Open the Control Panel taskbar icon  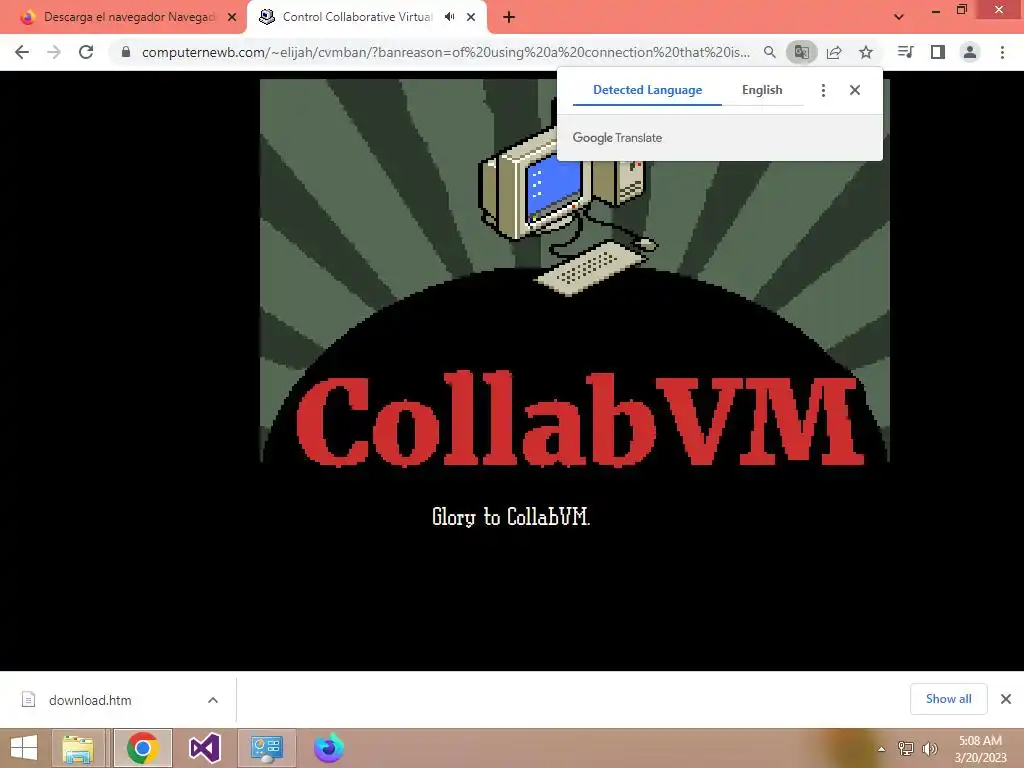tap(266, 748)
